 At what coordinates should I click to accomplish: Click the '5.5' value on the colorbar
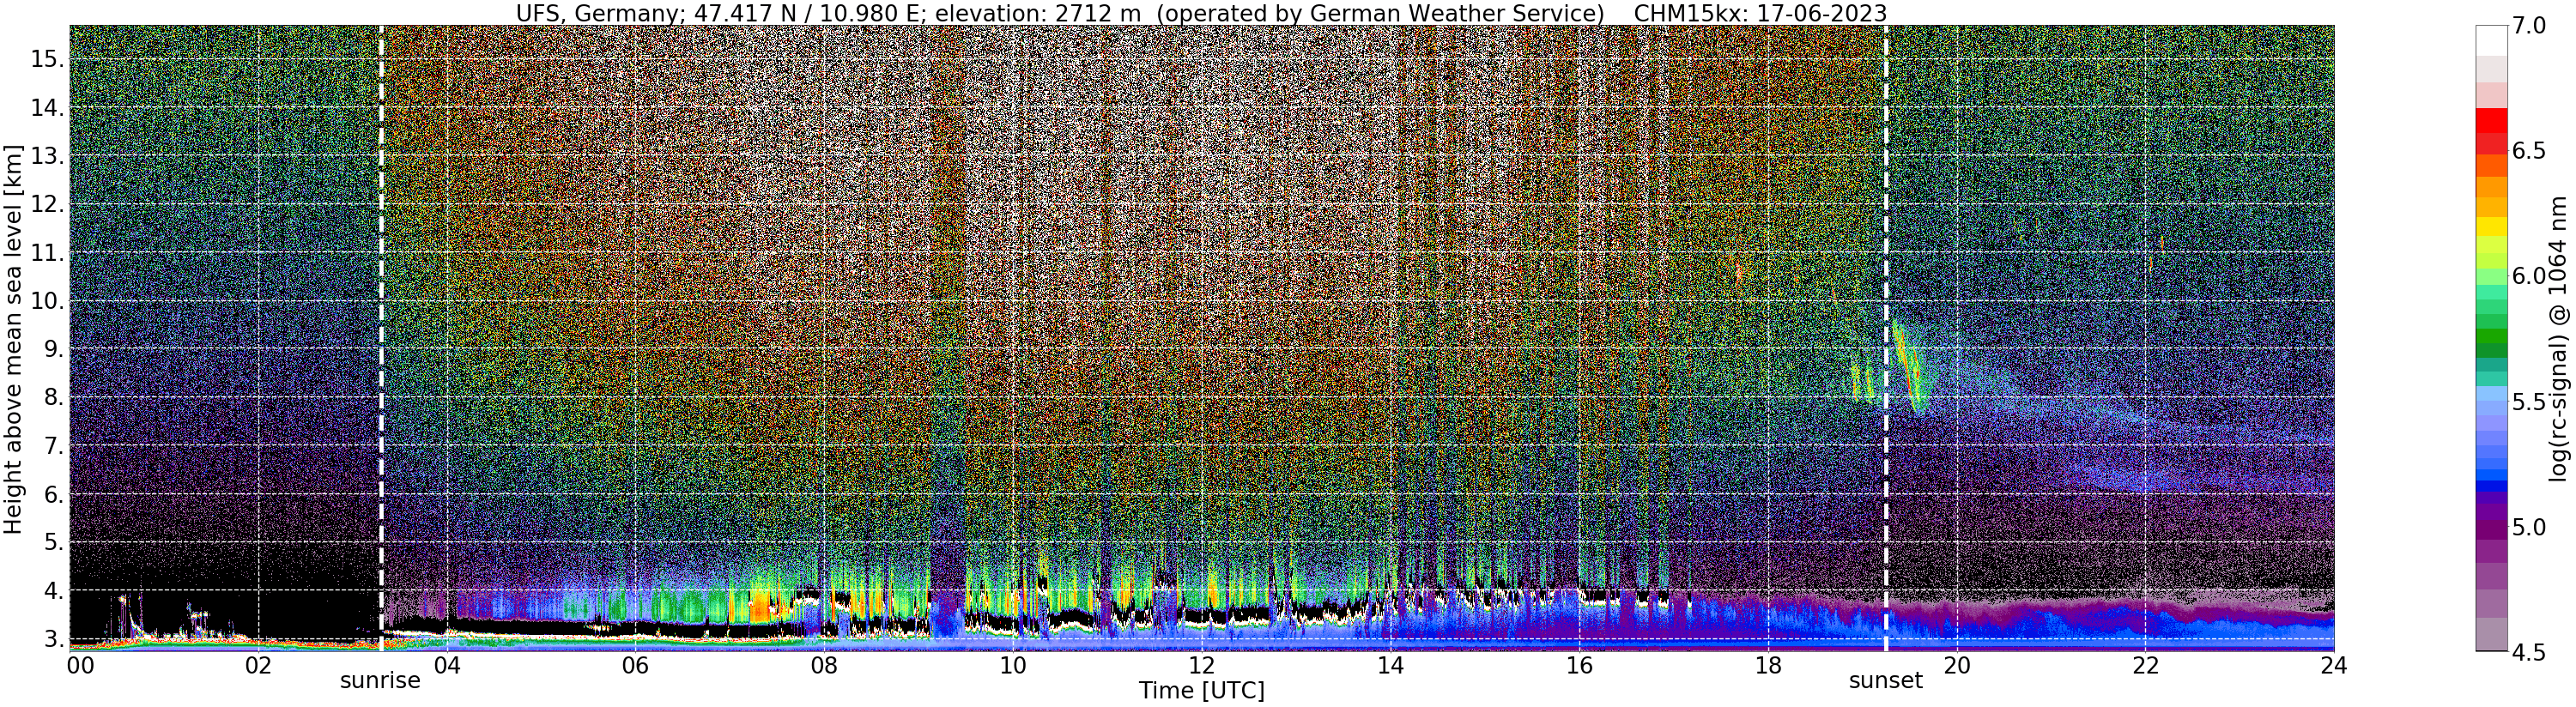[x=2530, y=402]
